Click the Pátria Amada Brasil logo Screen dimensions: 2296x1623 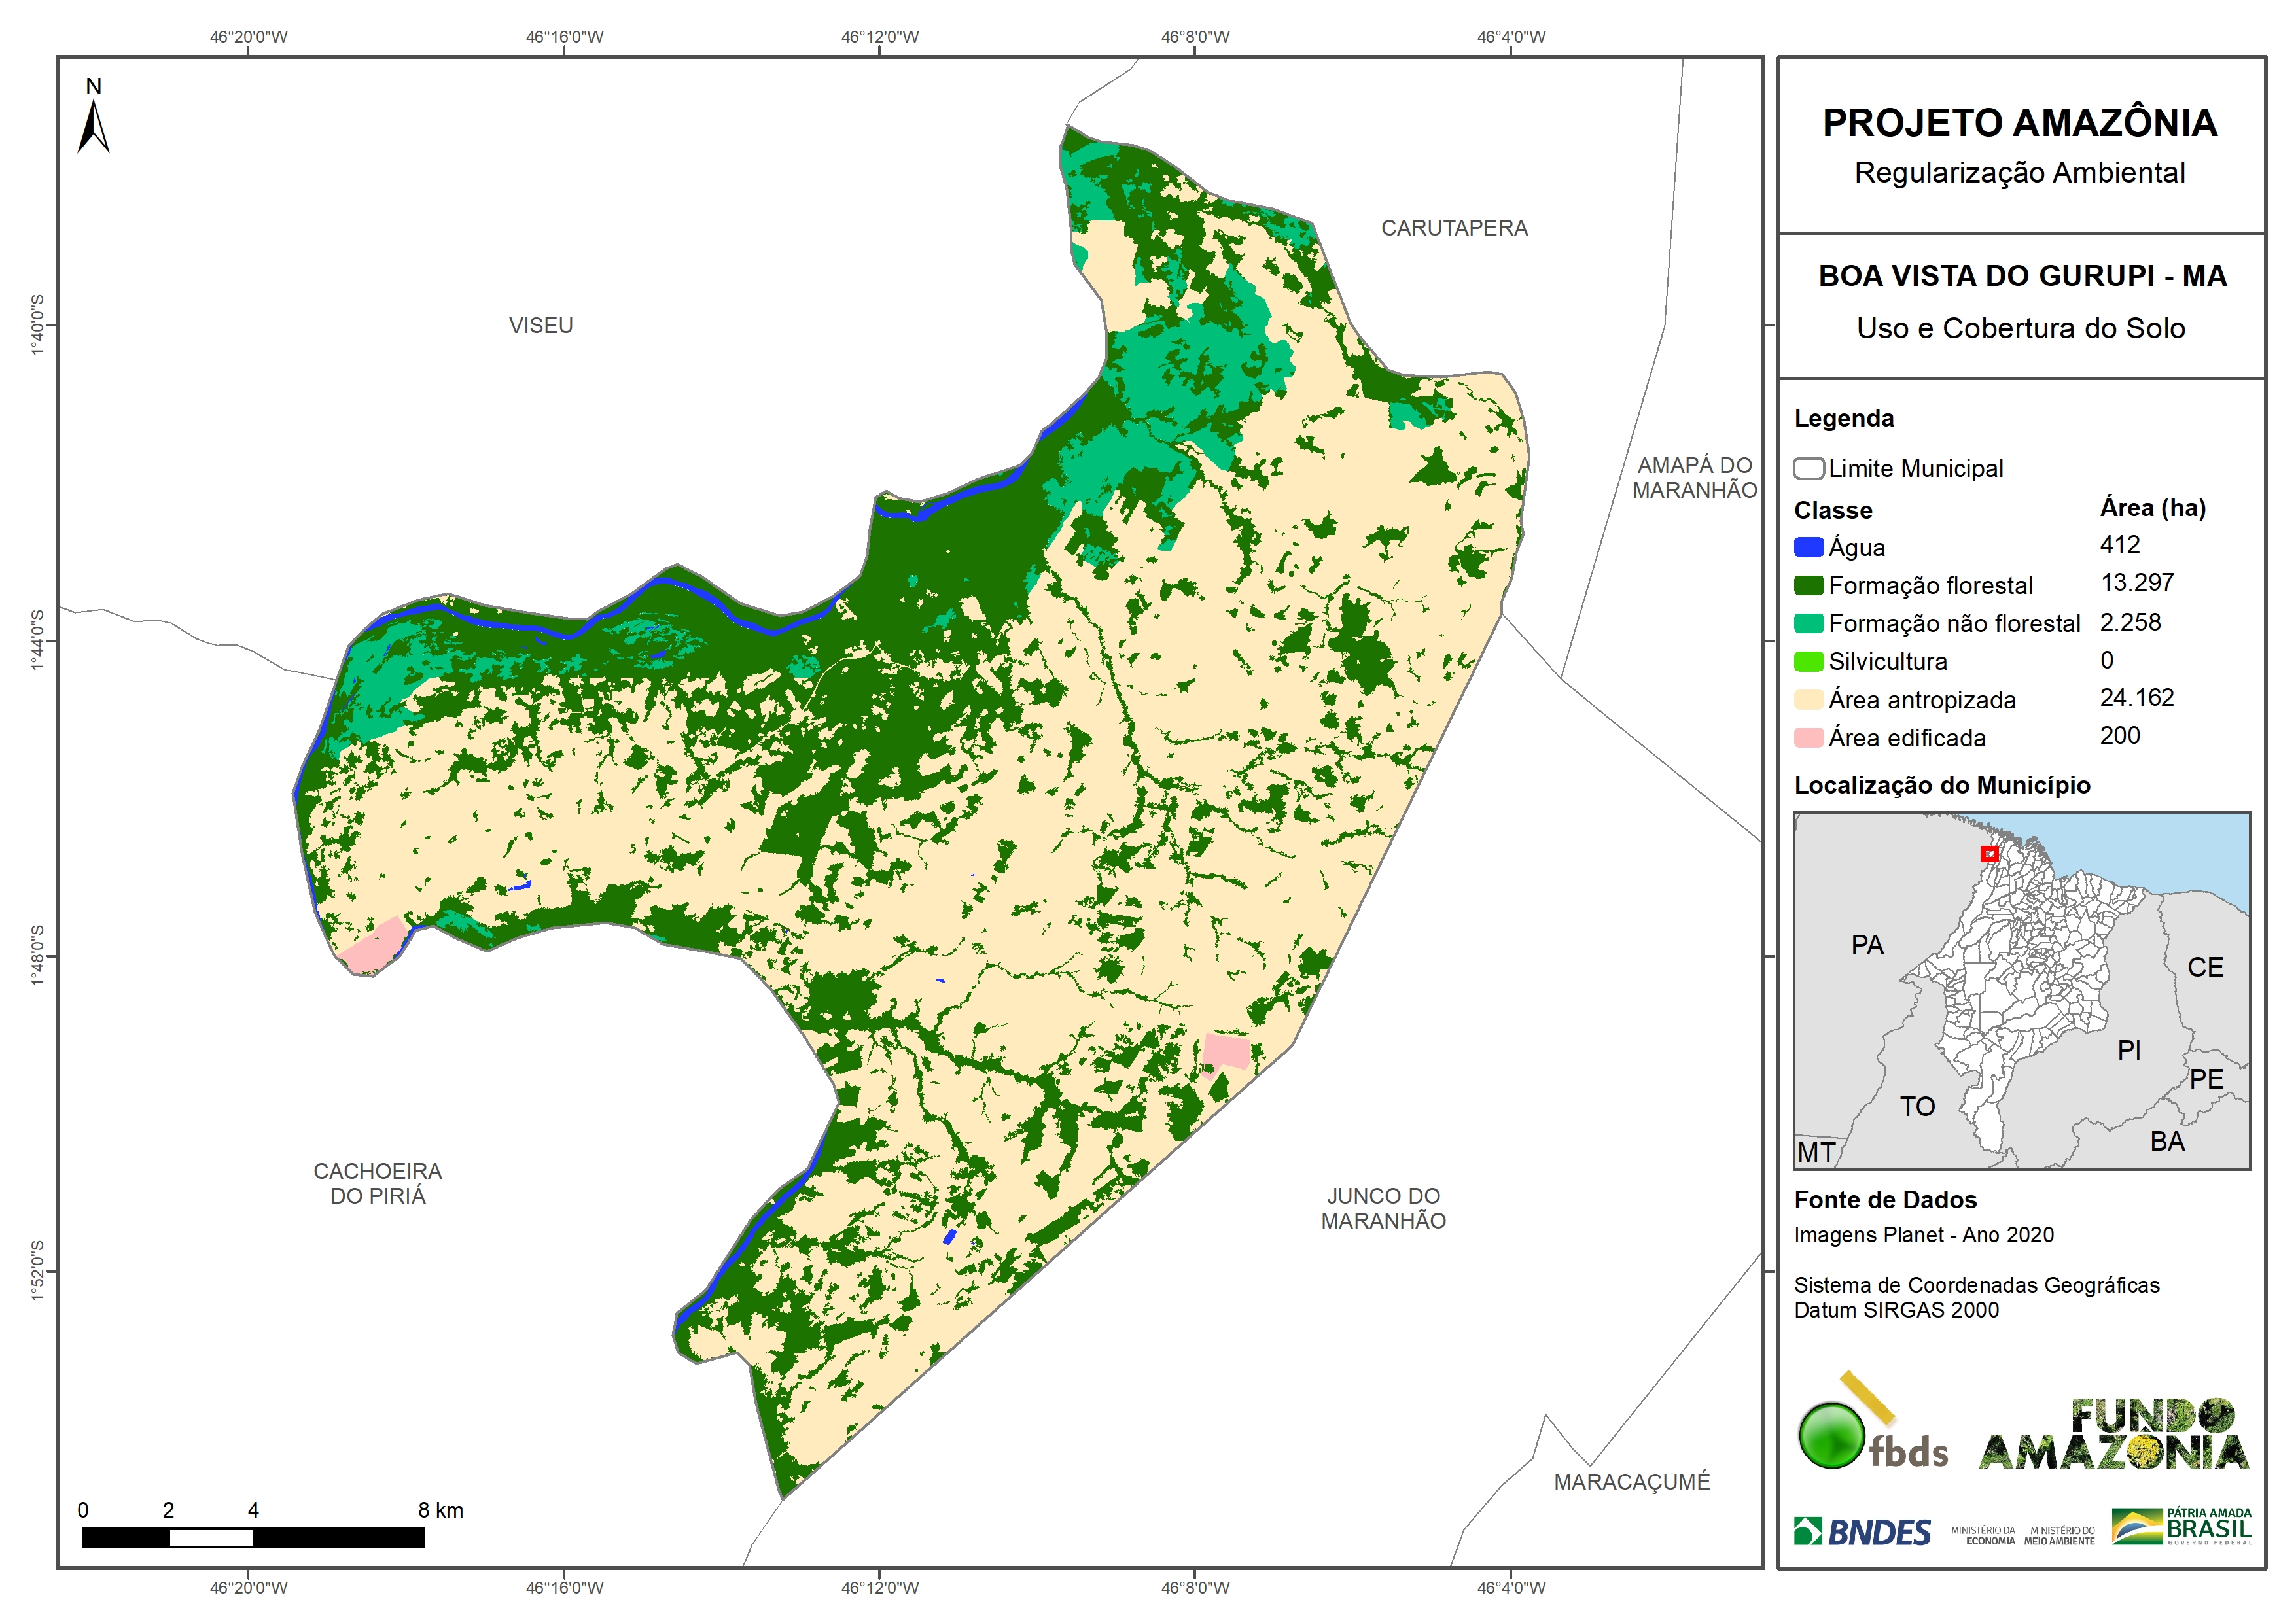click(x=2182, y=1527)
